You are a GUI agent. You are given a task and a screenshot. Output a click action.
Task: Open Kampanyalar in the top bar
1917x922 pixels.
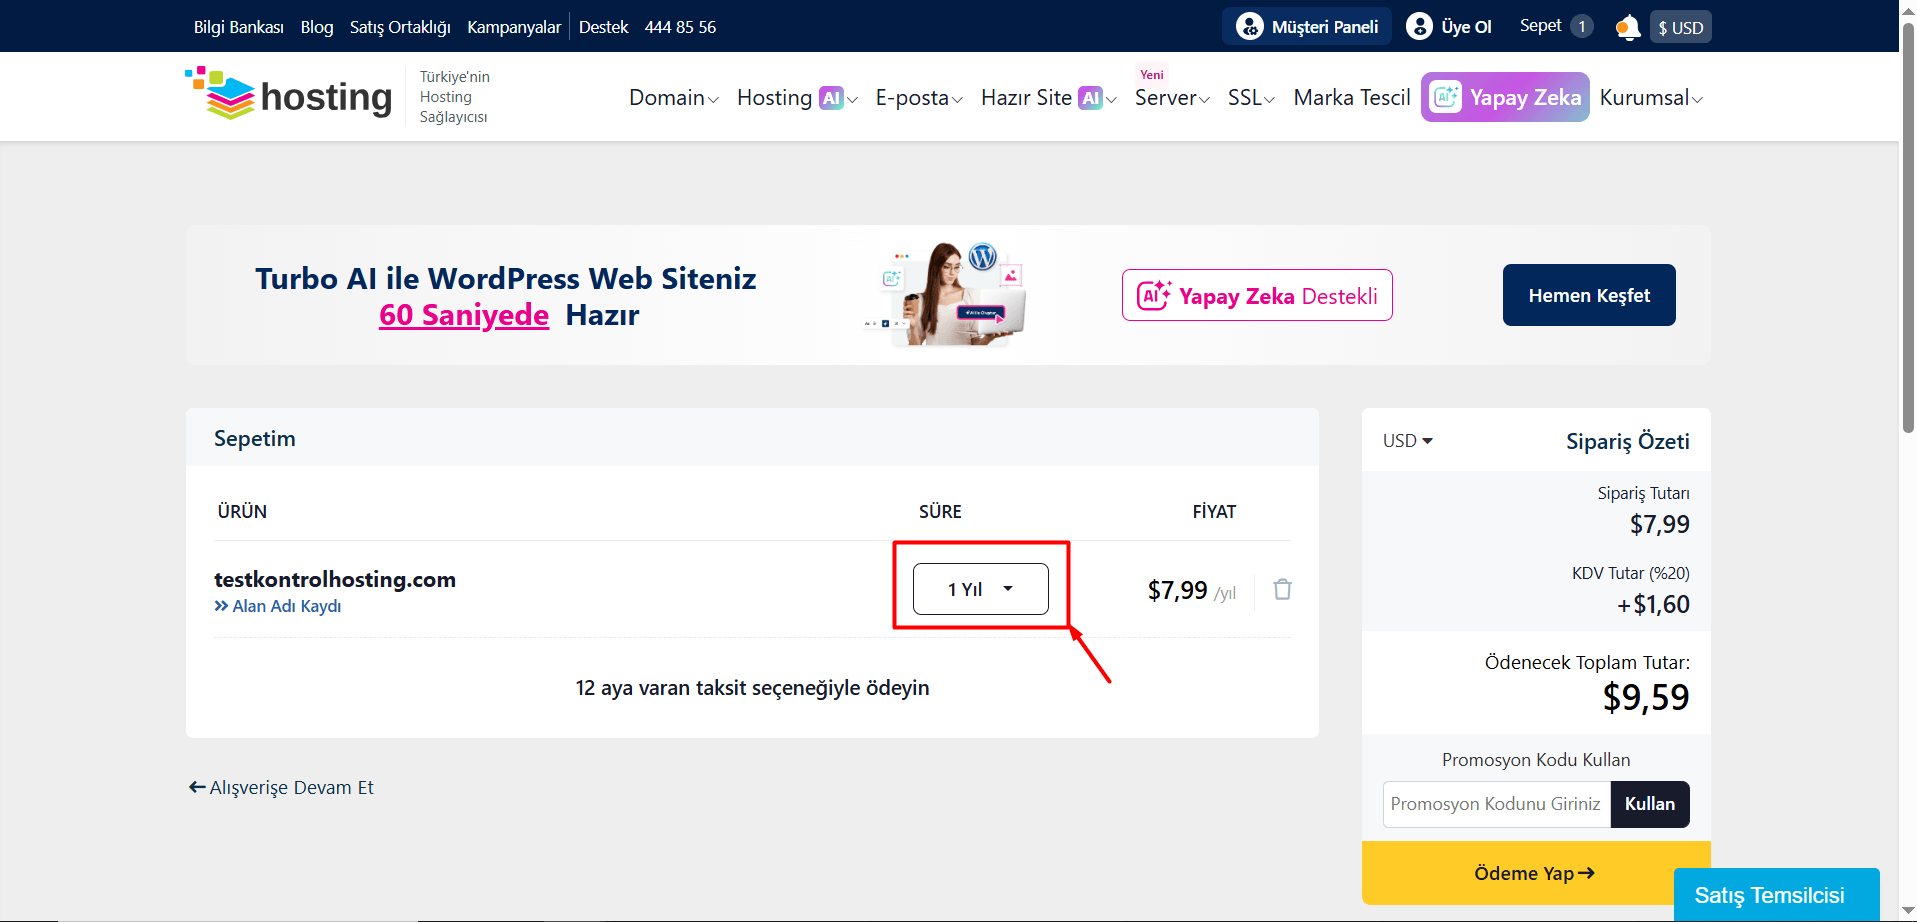tap(514, 27)
